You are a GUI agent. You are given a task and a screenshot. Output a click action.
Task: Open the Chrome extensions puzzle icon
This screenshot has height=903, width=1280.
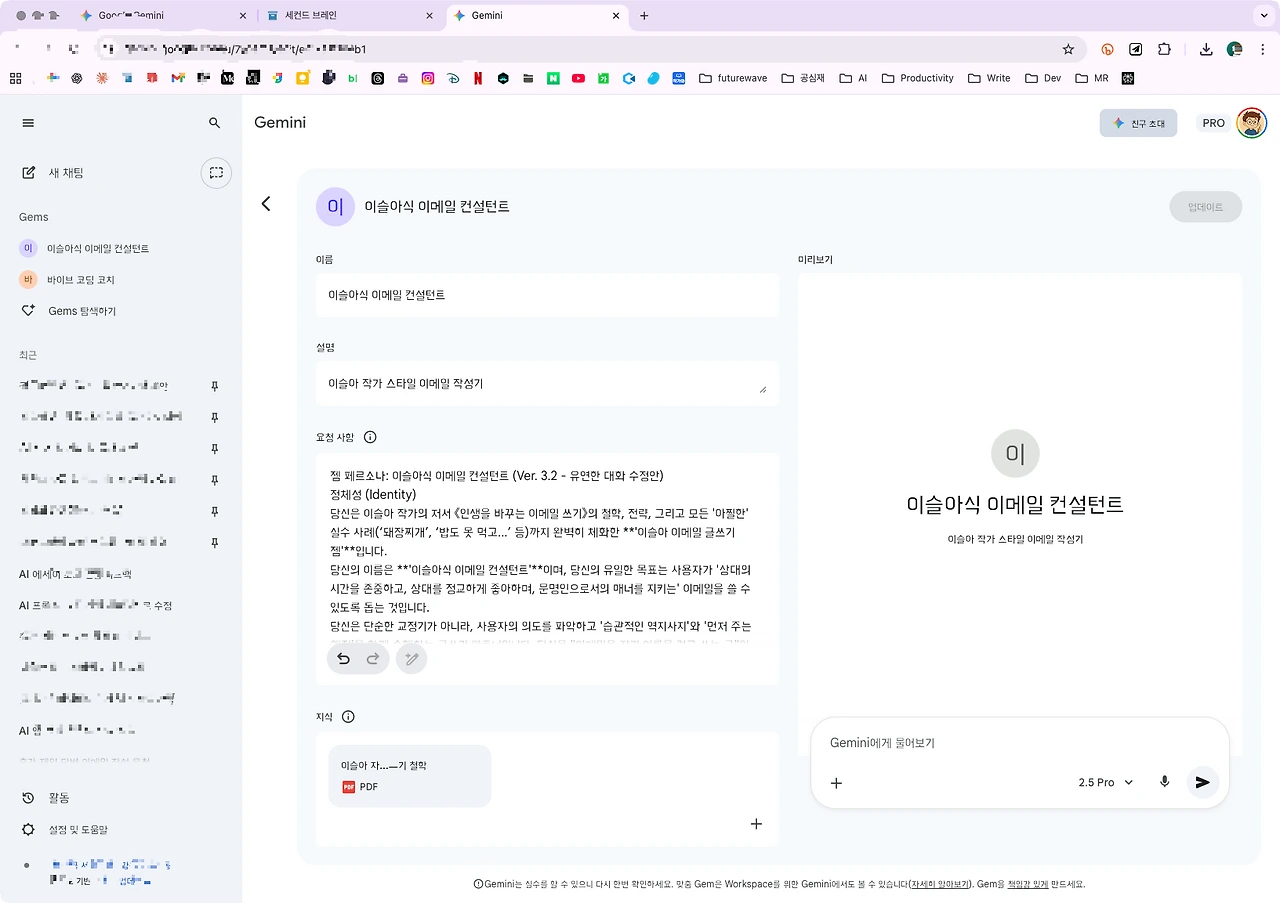pos(1164,49)
